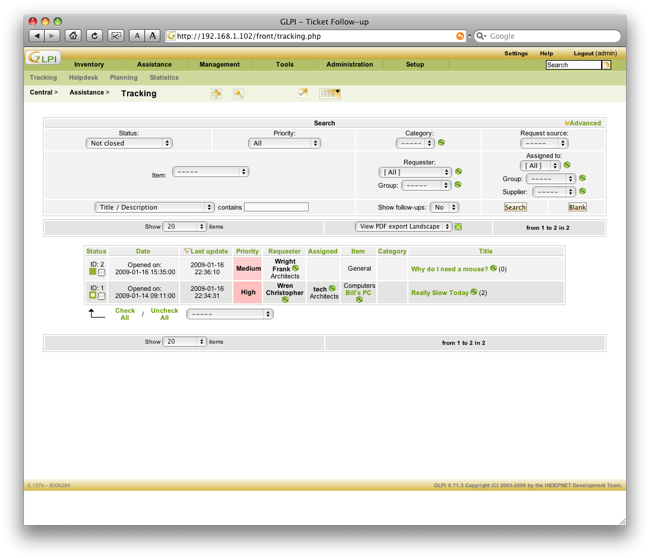Screen dimensions: 650x558
Task: Click the info icon beside tech assignee
Action: pos(332,288)
